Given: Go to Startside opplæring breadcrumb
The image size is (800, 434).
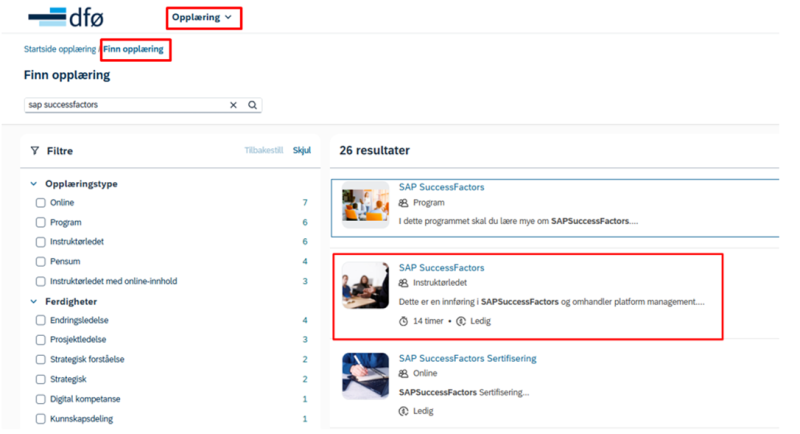Looking at the screenshot, I should [x=60, y=49].
